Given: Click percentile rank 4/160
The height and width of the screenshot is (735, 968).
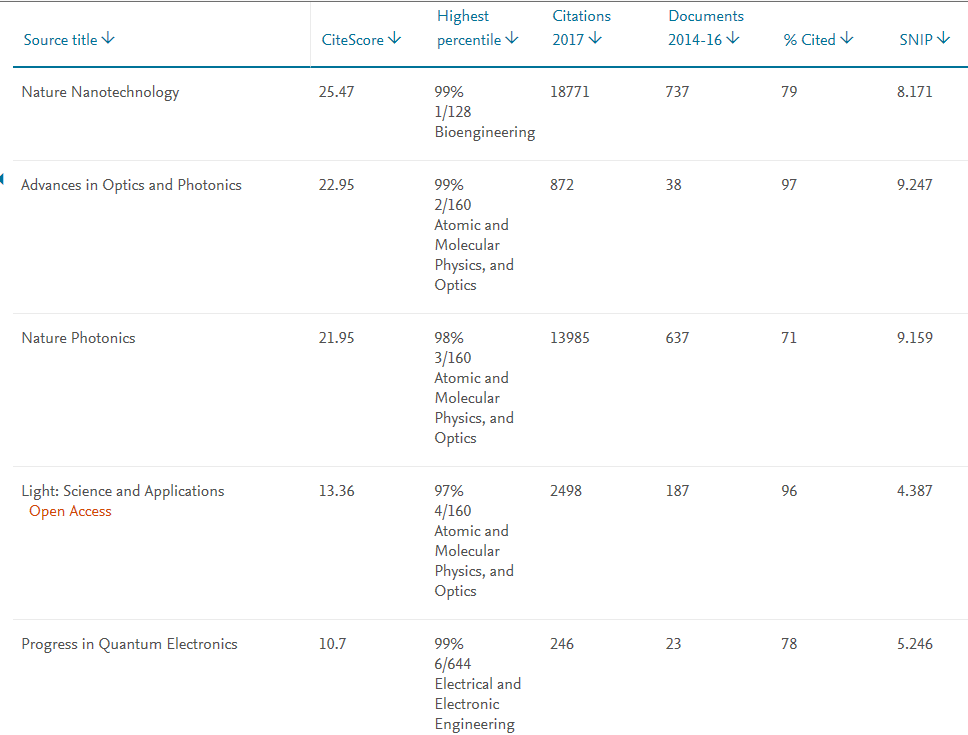Looking at the screenshot, I should [x=453, y=511].
